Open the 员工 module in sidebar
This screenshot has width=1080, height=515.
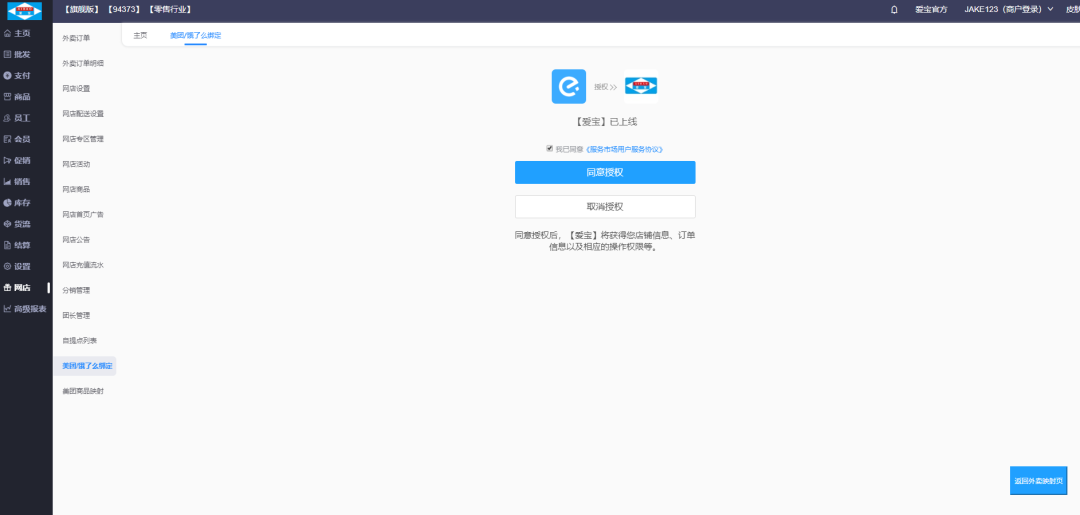pos(17,118)
